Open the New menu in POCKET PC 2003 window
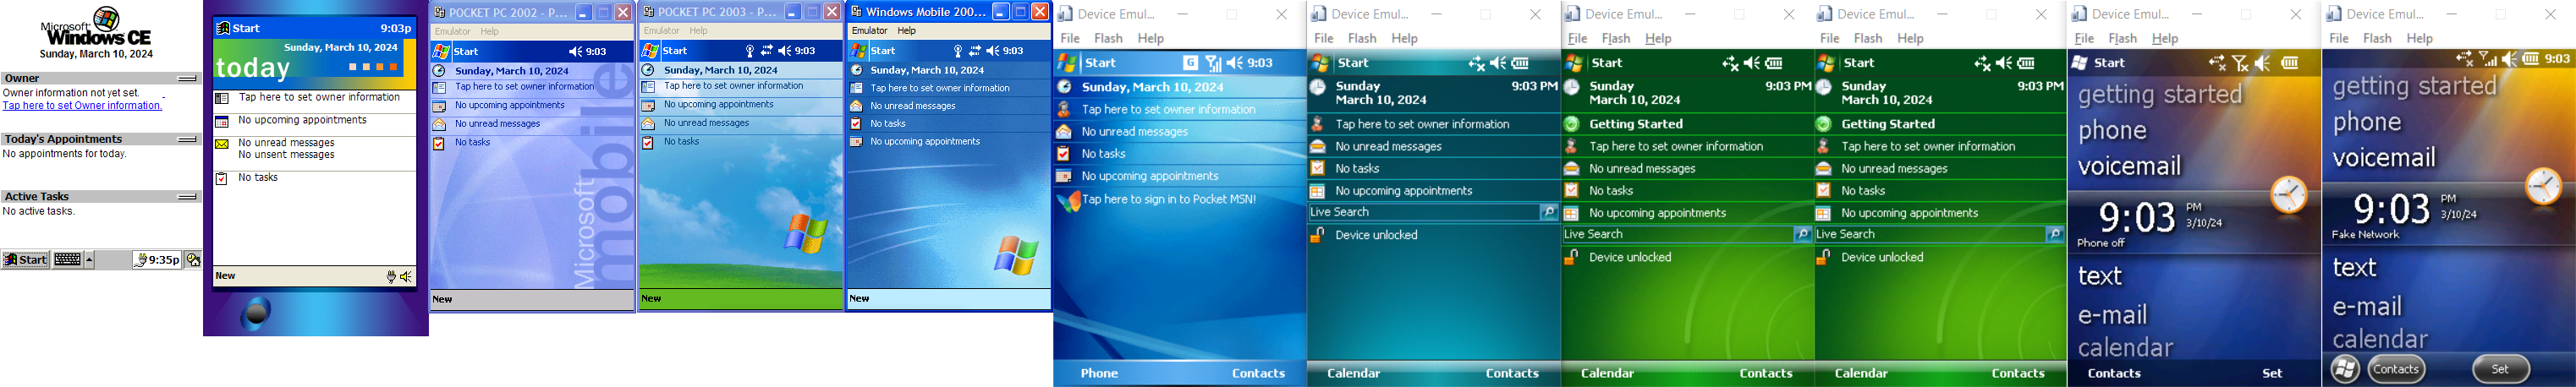This screenshot has height=387, width=2576. click(651, 298)
